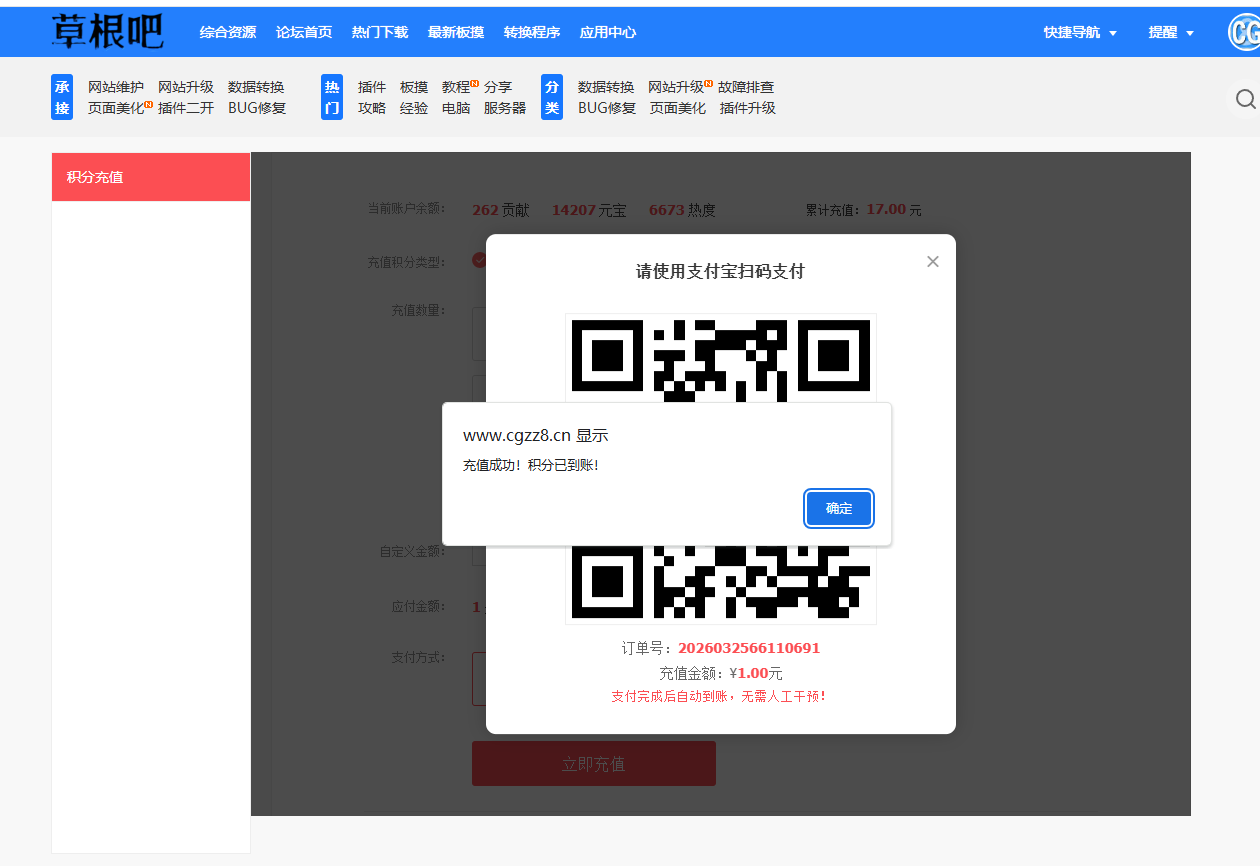The image size is (1260, 866).
Task: Click the 承接 blue category badge
Action: [62, 97]
